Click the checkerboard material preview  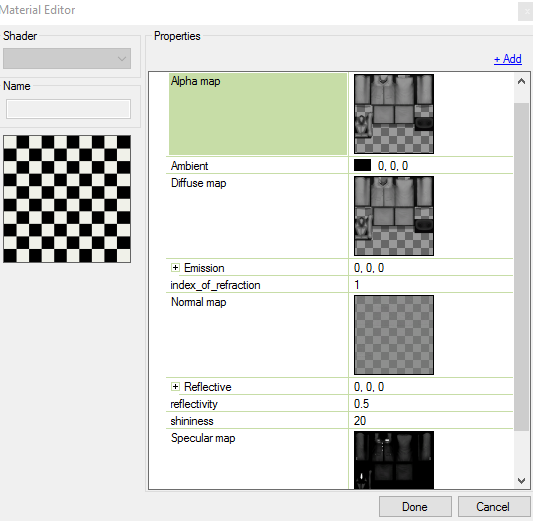[x=67, y=199]
